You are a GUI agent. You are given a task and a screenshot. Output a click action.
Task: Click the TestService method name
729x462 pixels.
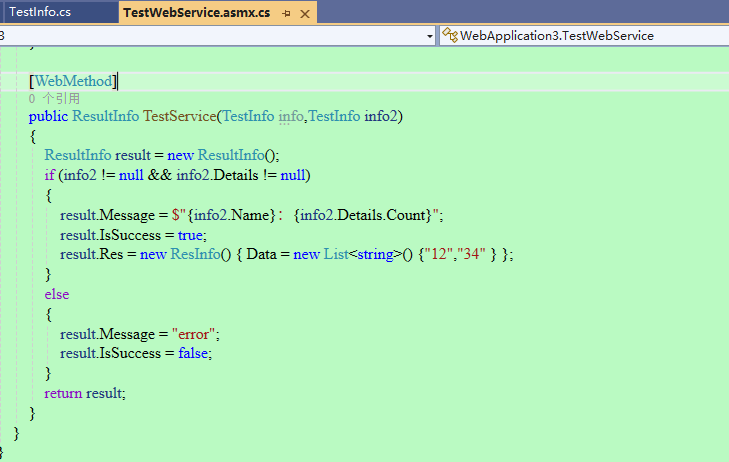tap(179, 117)
